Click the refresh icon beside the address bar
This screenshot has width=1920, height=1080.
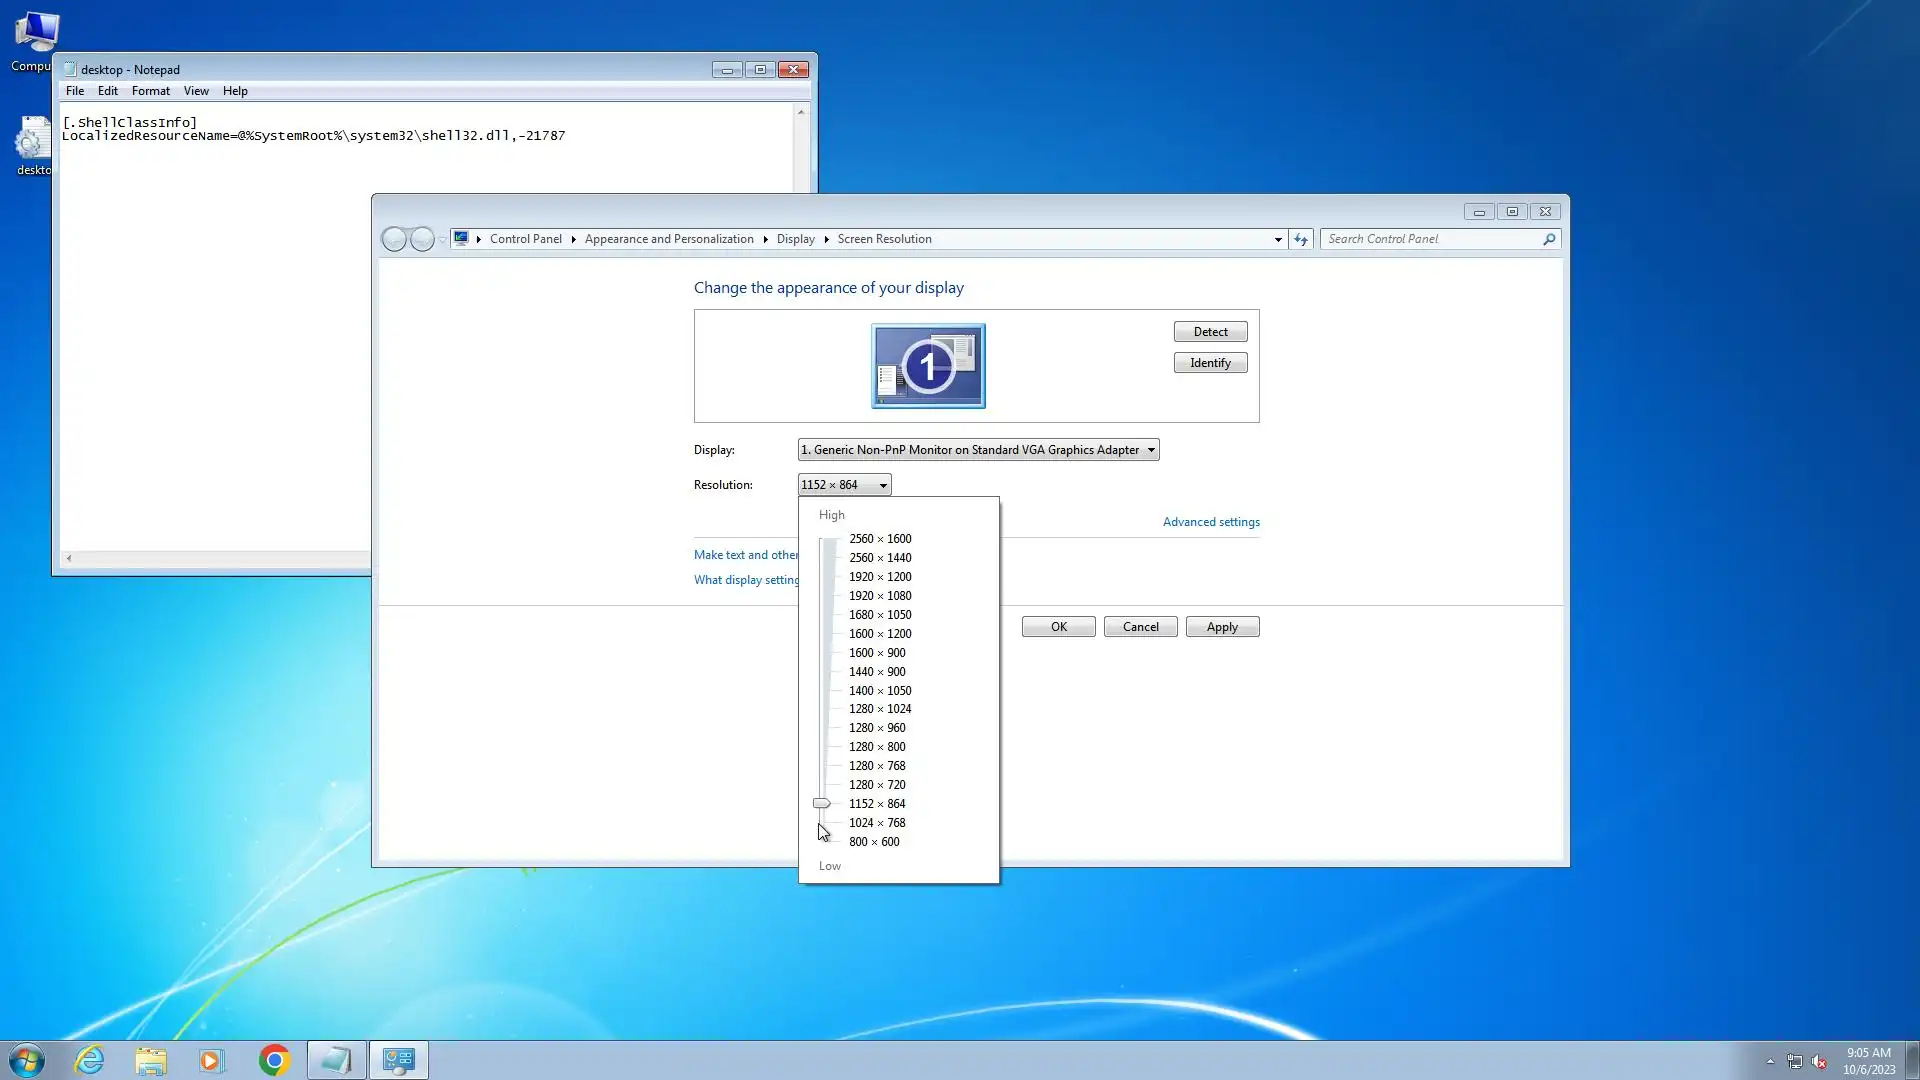coord(1301,239)
